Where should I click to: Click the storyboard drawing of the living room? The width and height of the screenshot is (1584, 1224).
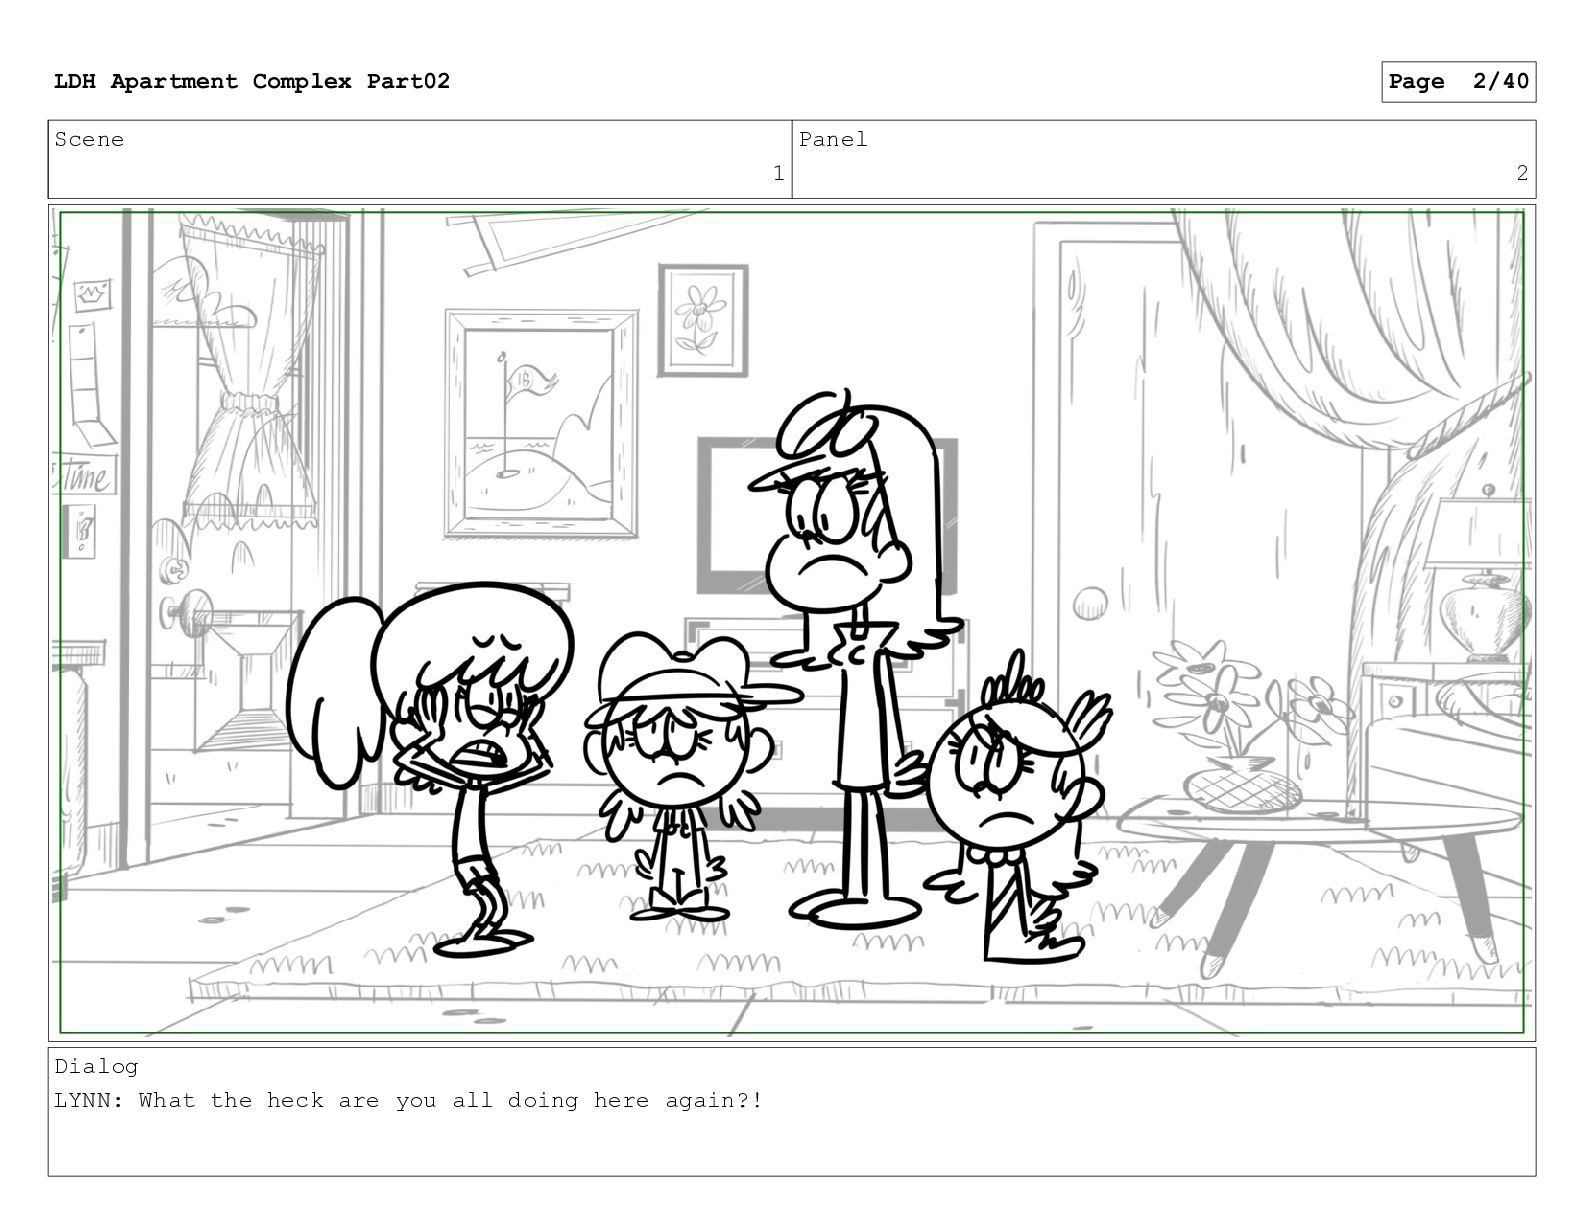(792, 623)
